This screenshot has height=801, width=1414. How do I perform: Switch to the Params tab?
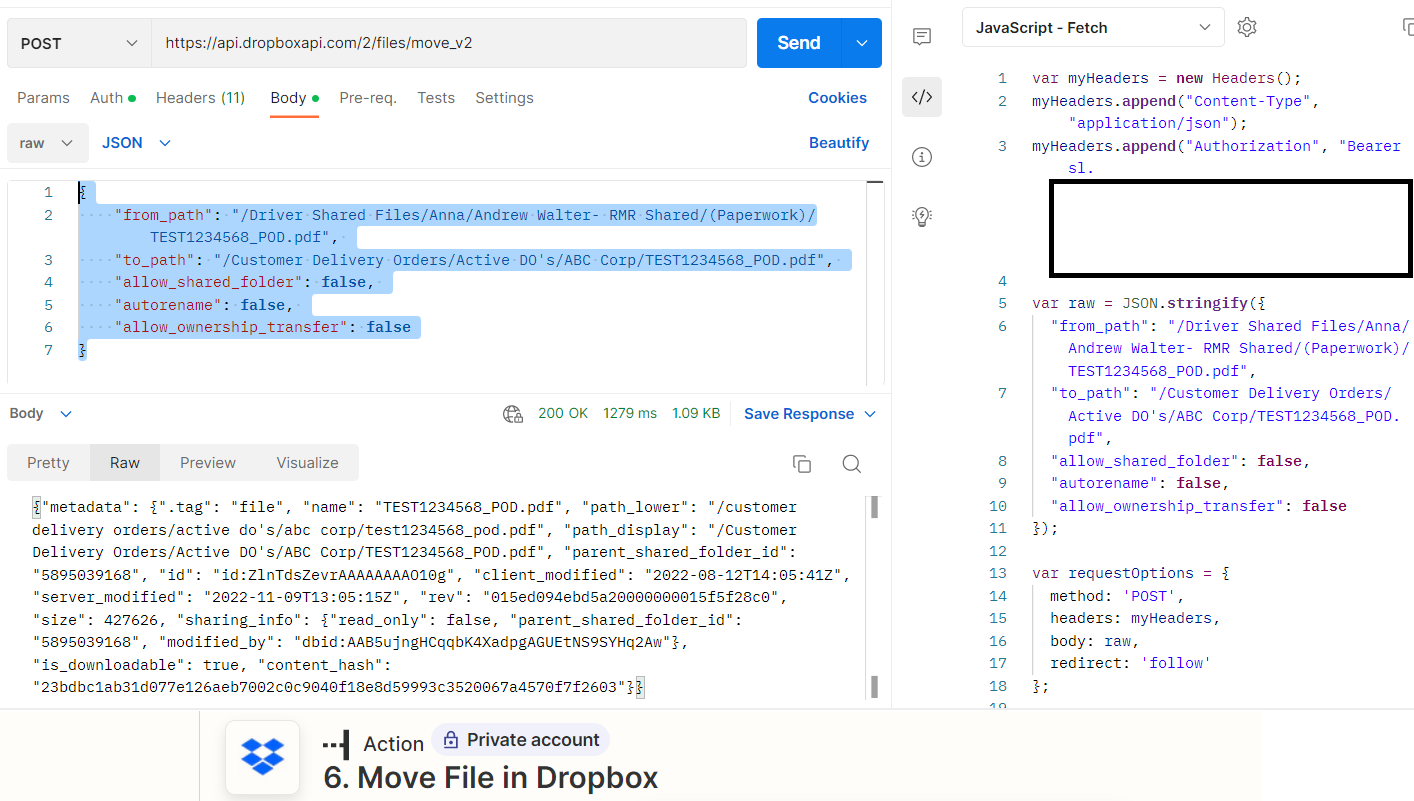pos(43,98)
